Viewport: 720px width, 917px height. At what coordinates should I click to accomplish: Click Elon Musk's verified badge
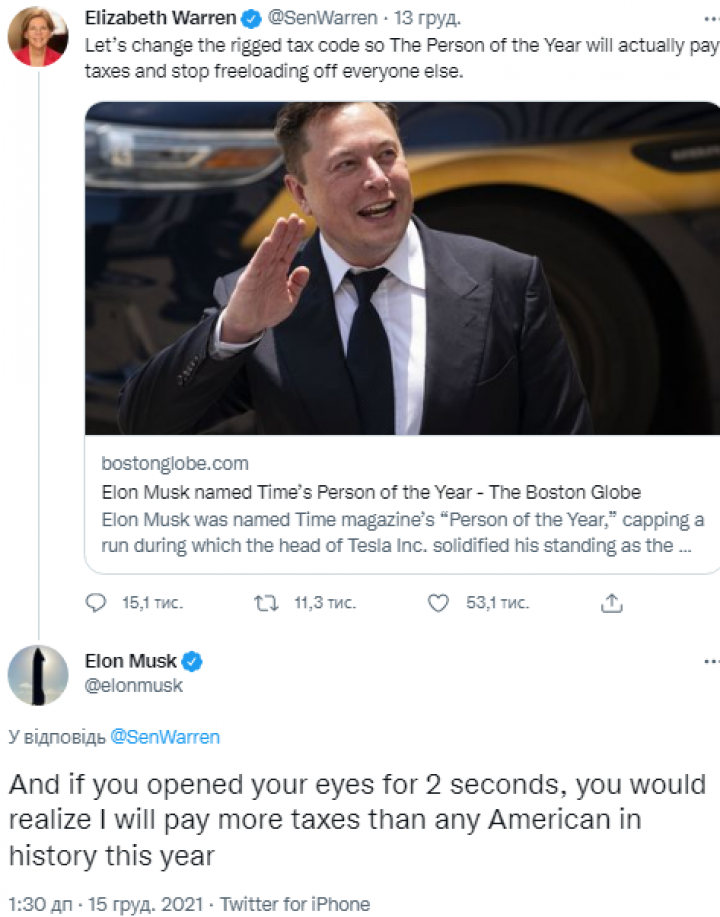click(x=192, y=661)
